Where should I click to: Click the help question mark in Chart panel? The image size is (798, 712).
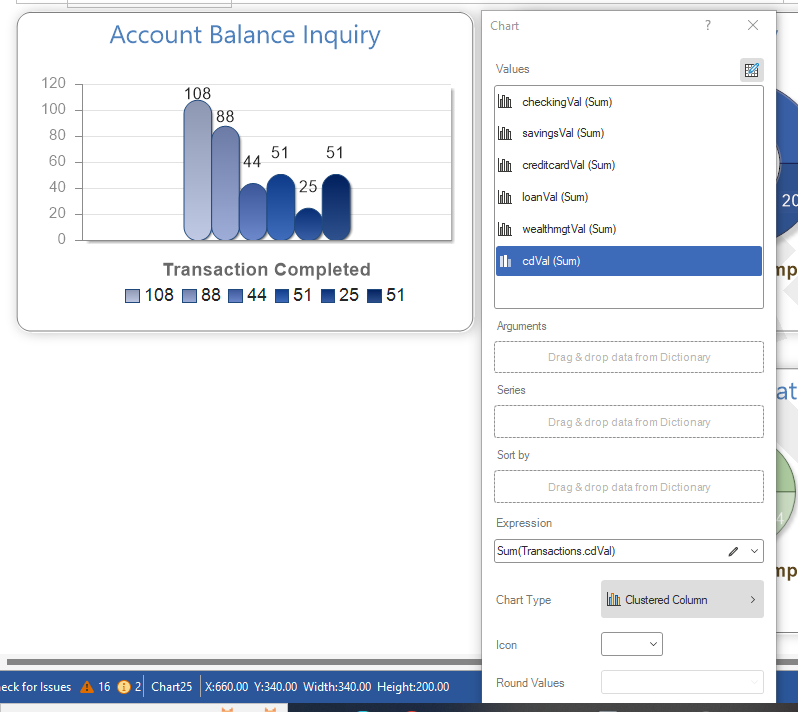(x=707, y=25)
